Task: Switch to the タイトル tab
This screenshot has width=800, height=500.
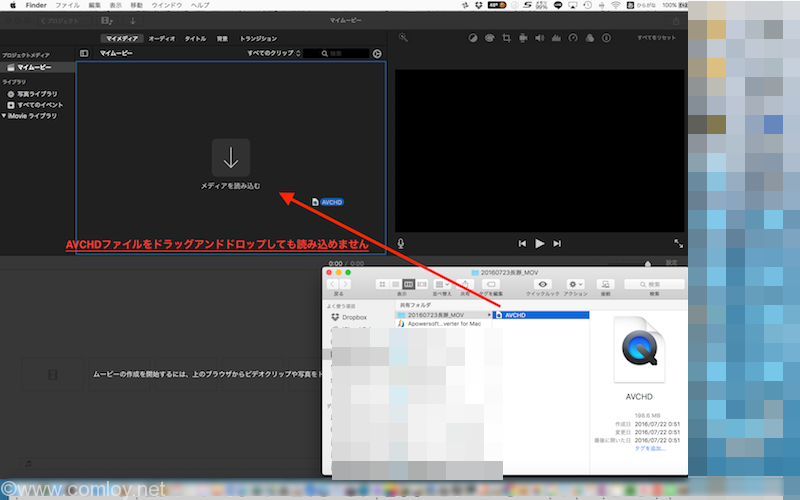Action: tap(195, 39)
